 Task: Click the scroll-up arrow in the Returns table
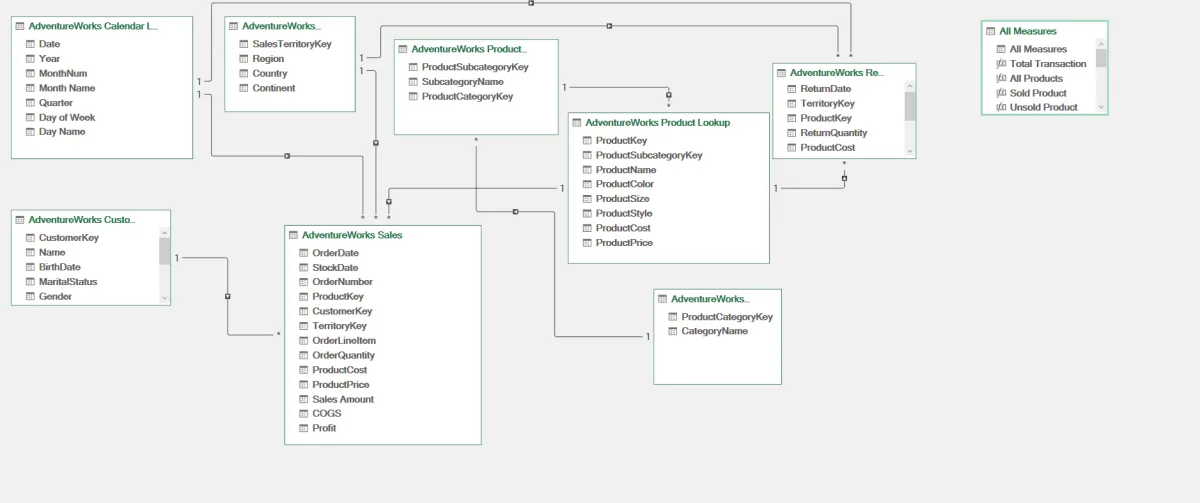pyautogui.click(x=910, y=87)
